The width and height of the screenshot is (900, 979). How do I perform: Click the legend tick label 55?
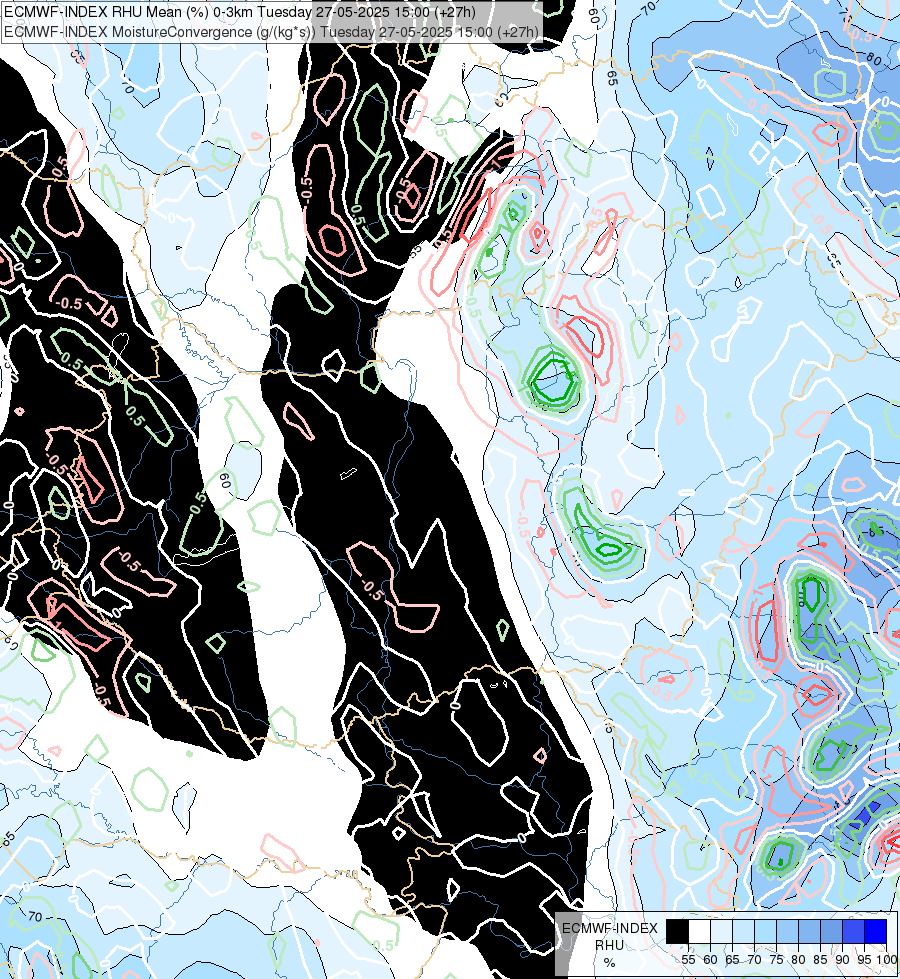coord(688,960)
